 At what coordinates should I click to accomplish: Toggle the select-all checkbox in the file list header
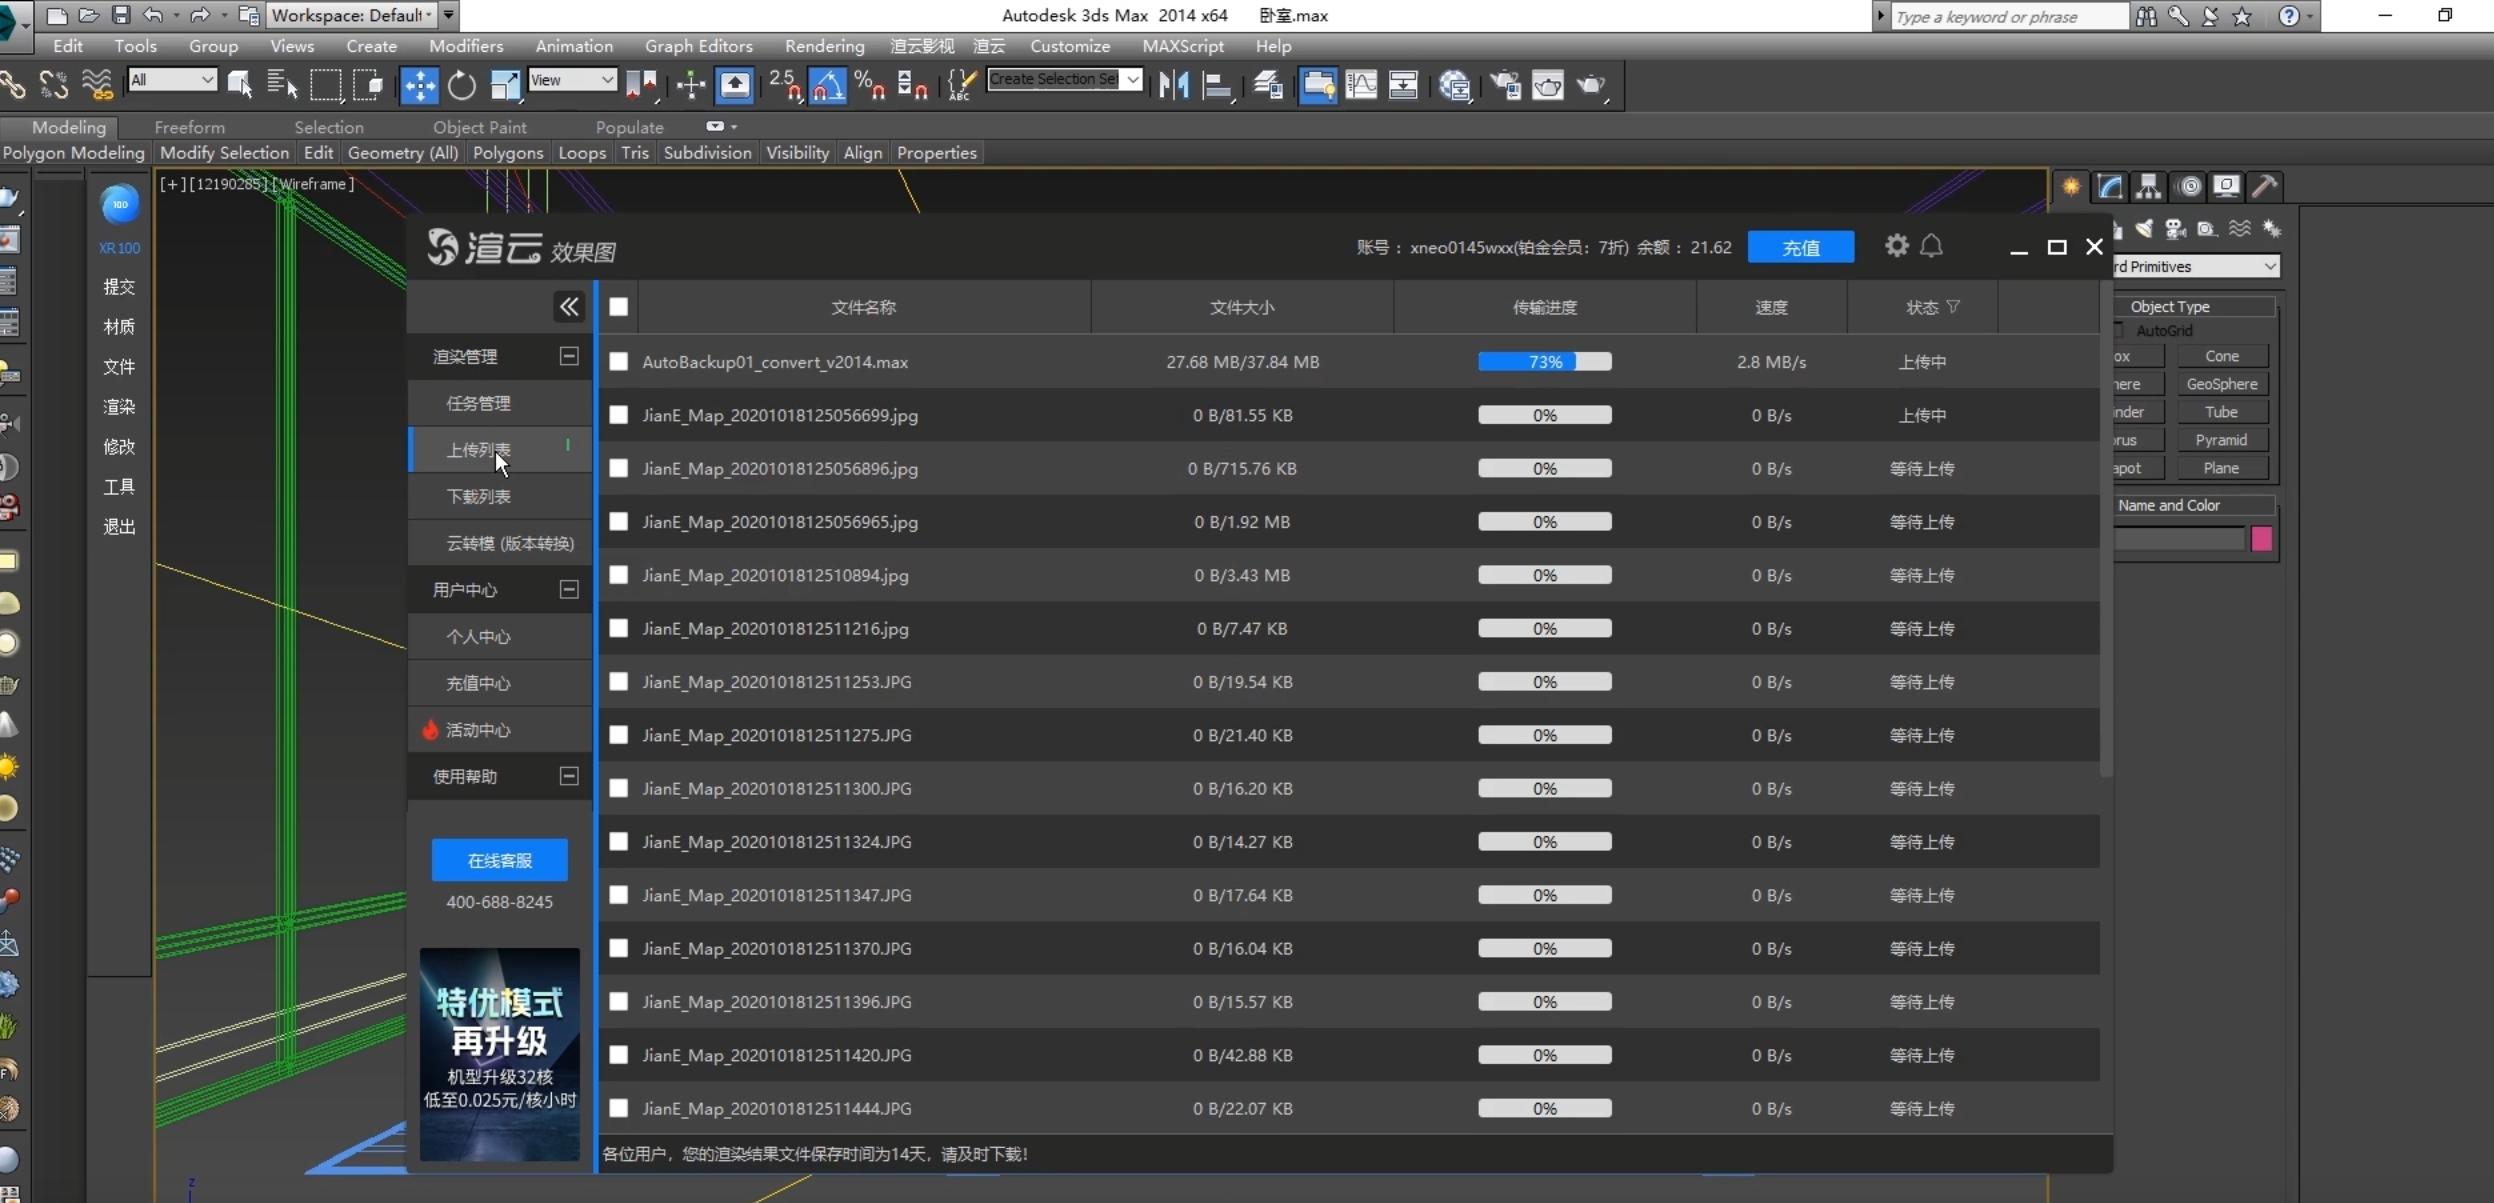[x=619, y=307]
